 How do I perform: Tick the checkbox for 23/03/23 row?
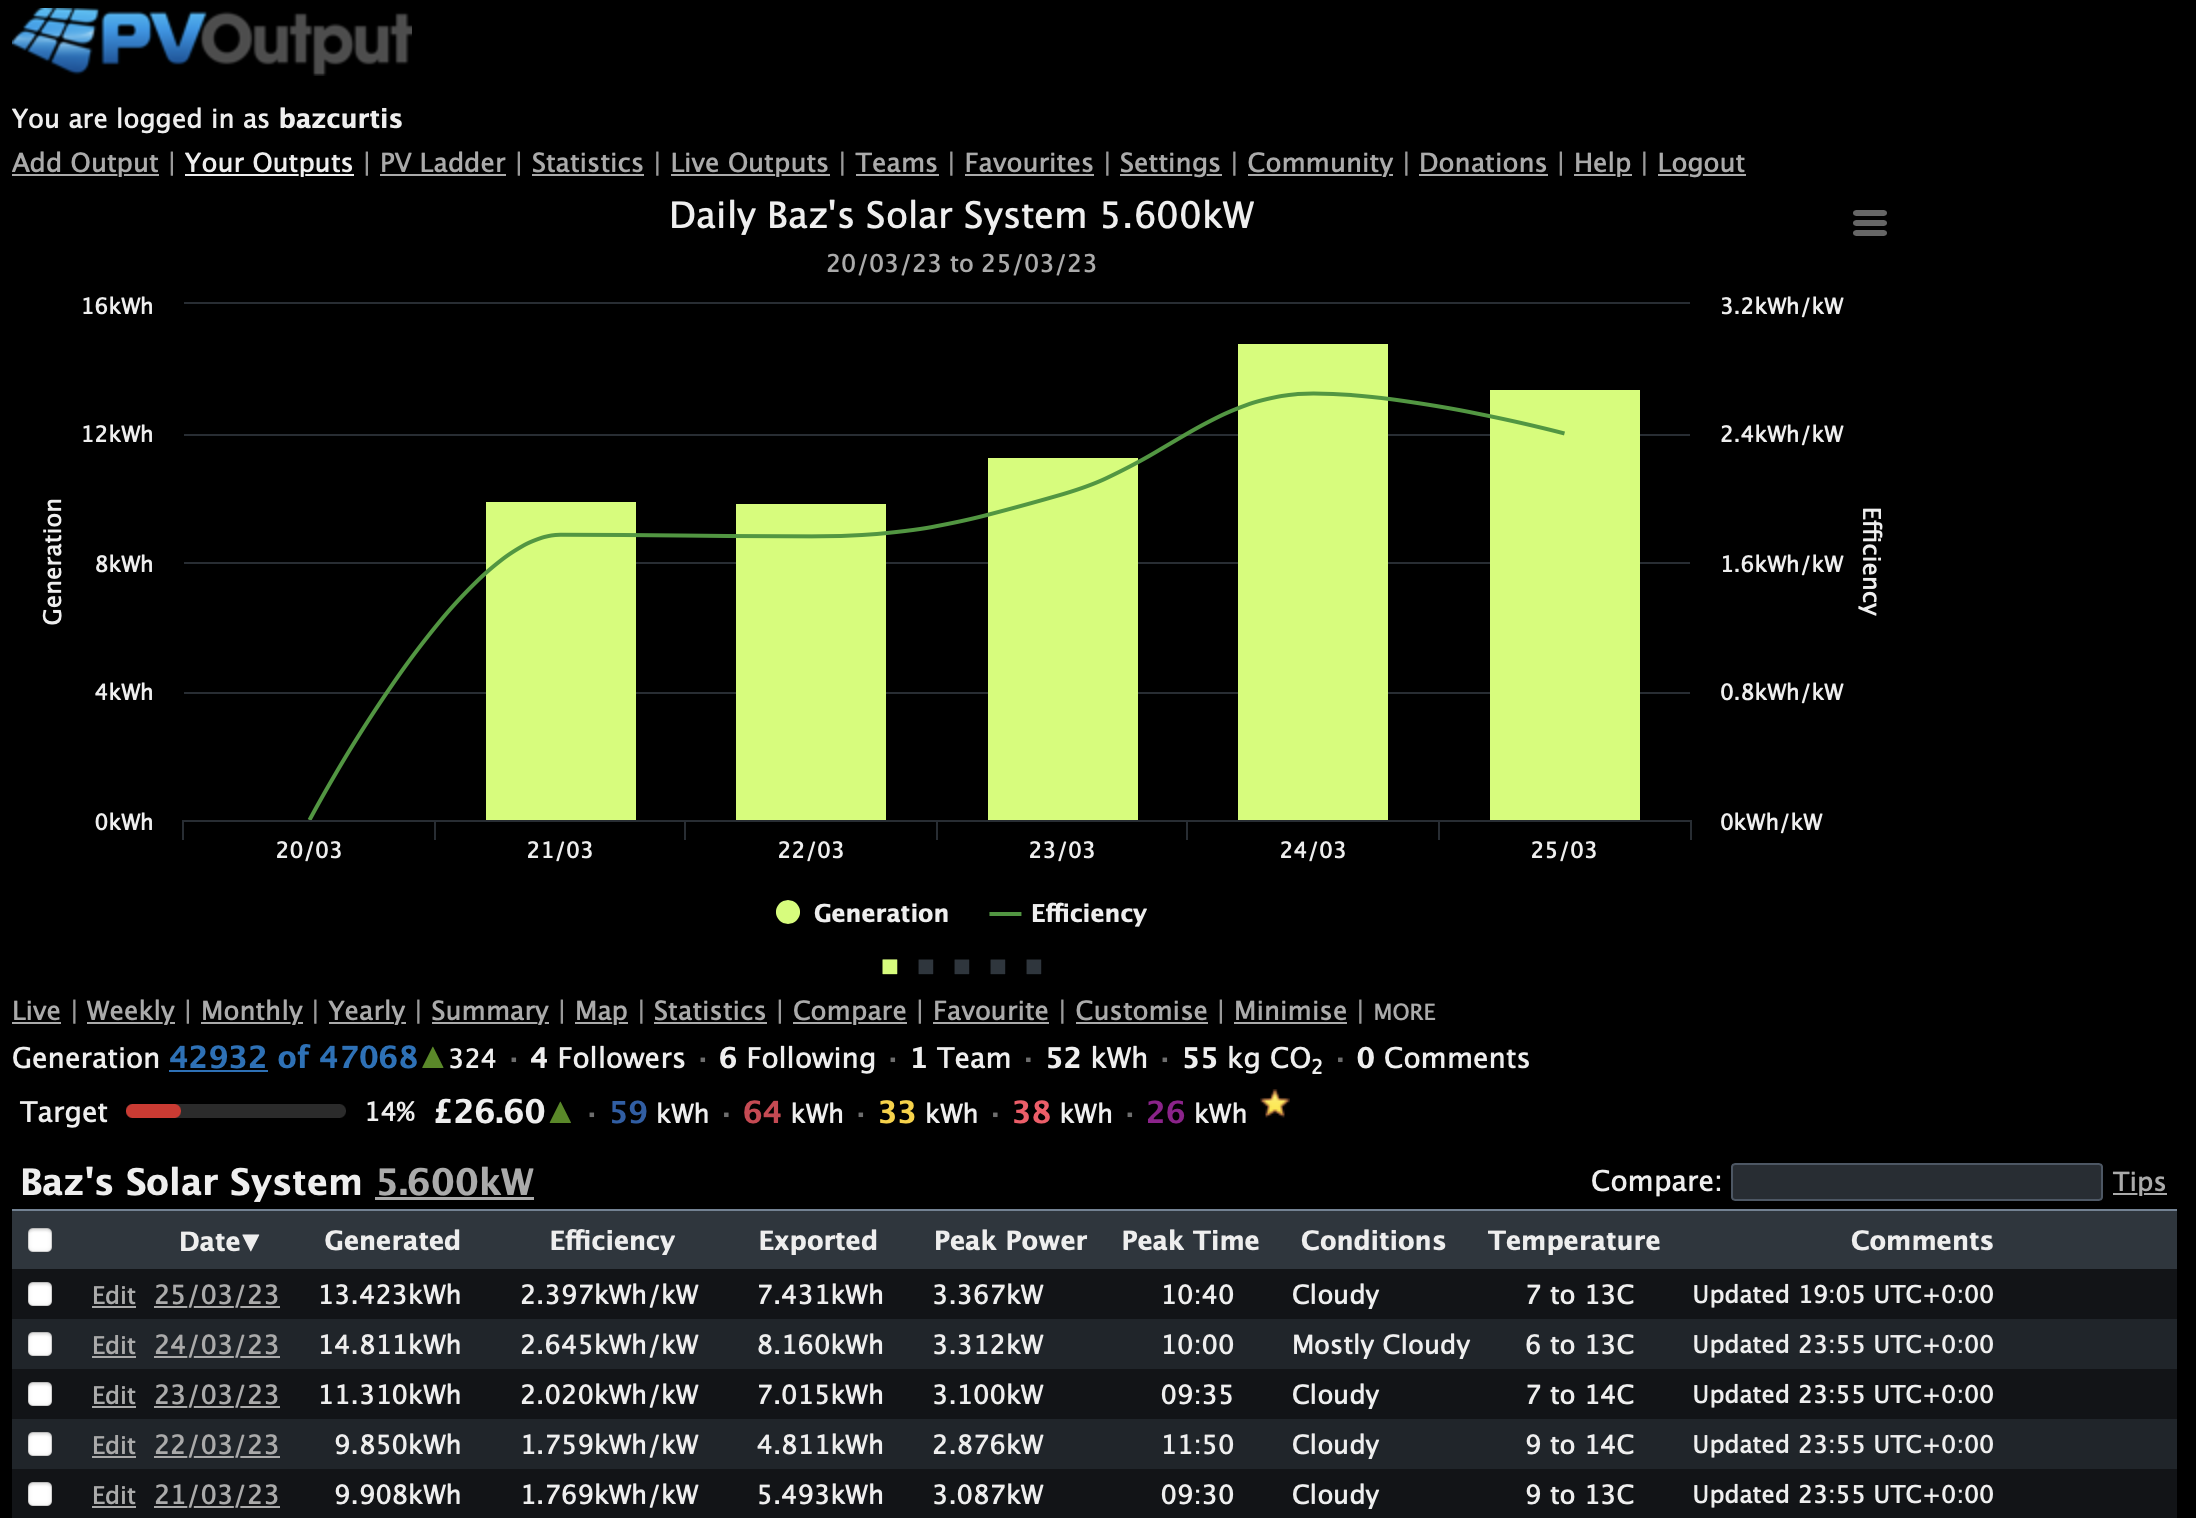[40, 1394]
